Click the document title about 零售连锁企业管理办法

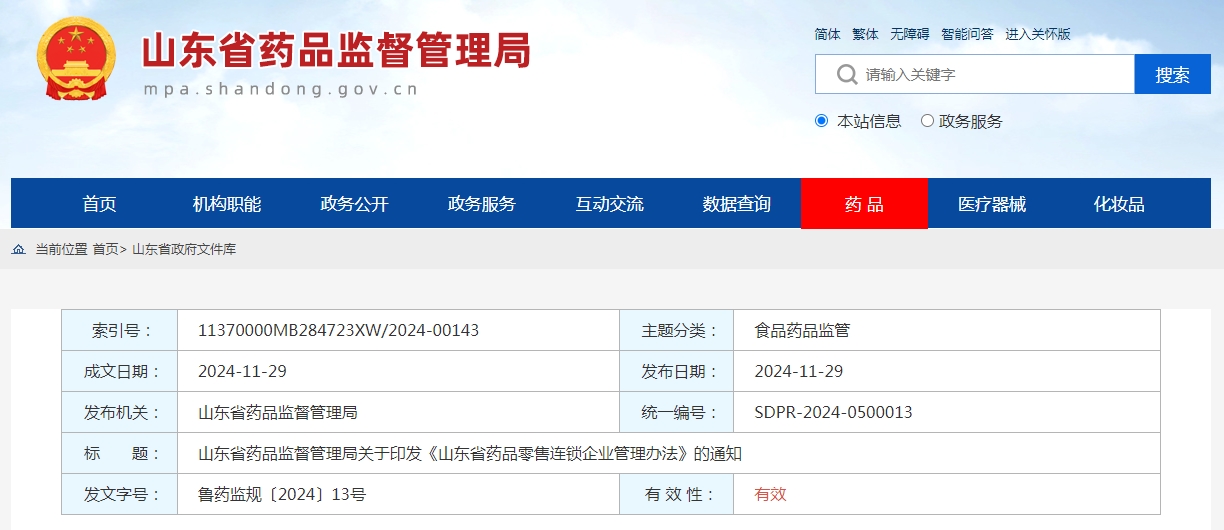(x=470, y=453)
